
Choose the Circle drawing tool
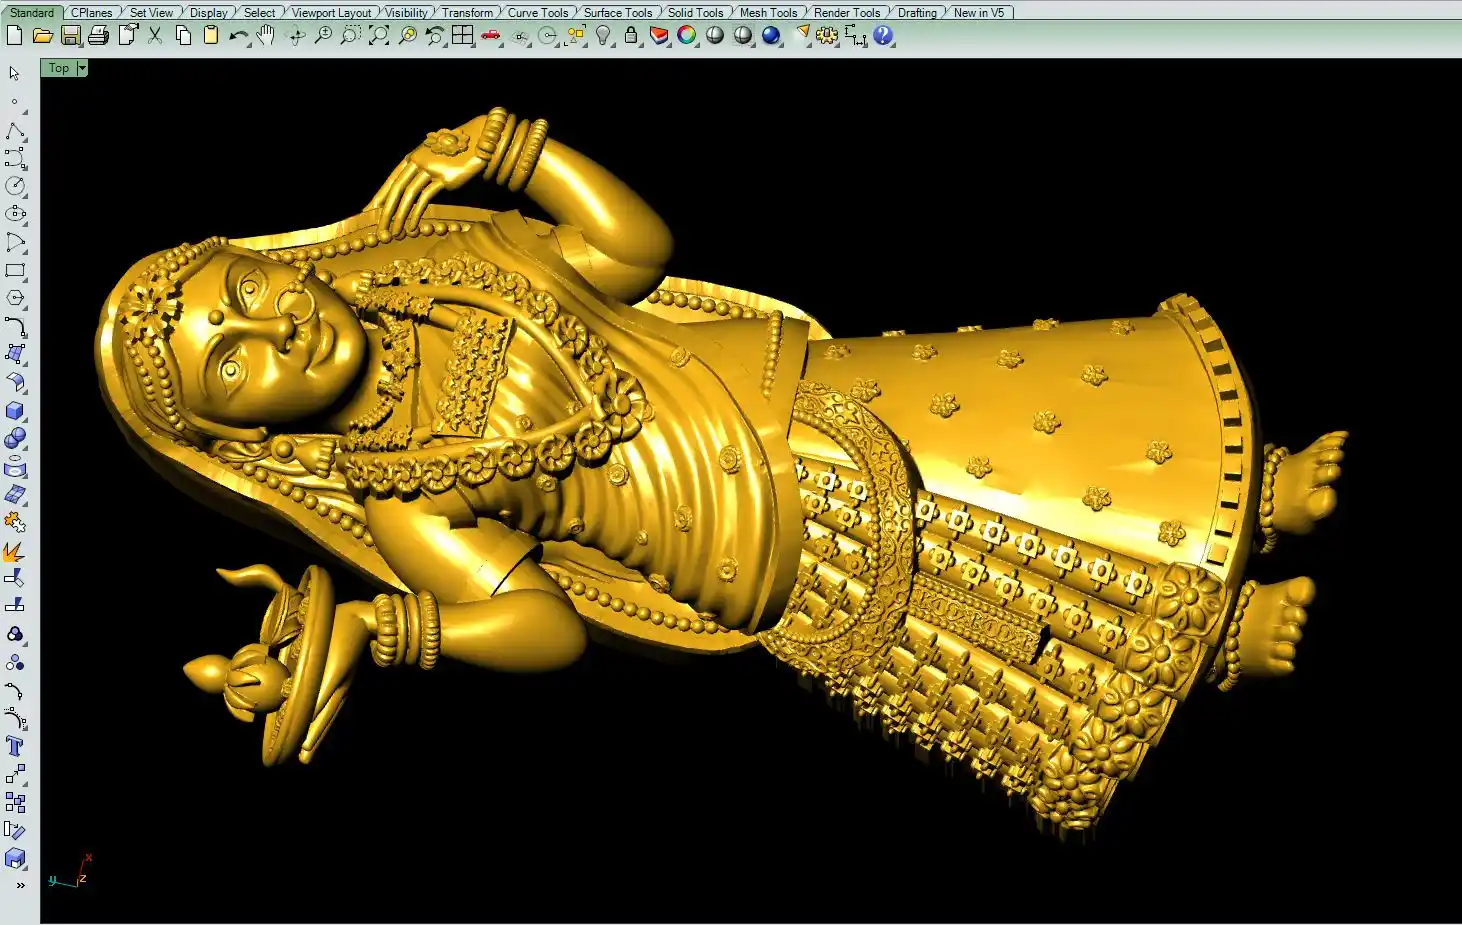(x=15, y=186)
